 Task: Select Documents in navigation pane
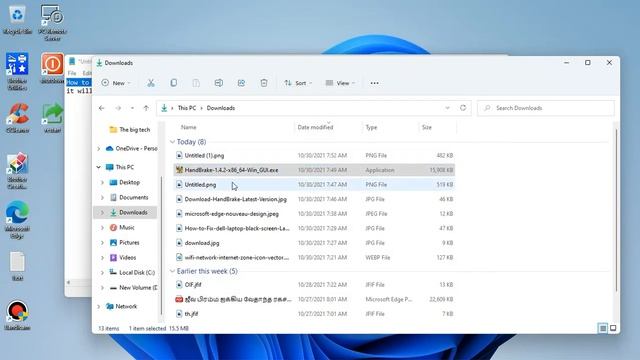tap(129, 198)
